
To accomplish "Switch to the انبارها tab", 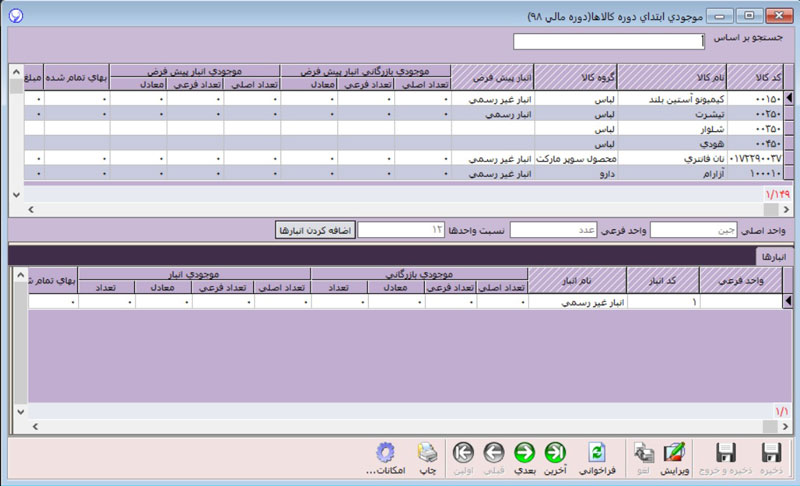I will pos(772,256).
